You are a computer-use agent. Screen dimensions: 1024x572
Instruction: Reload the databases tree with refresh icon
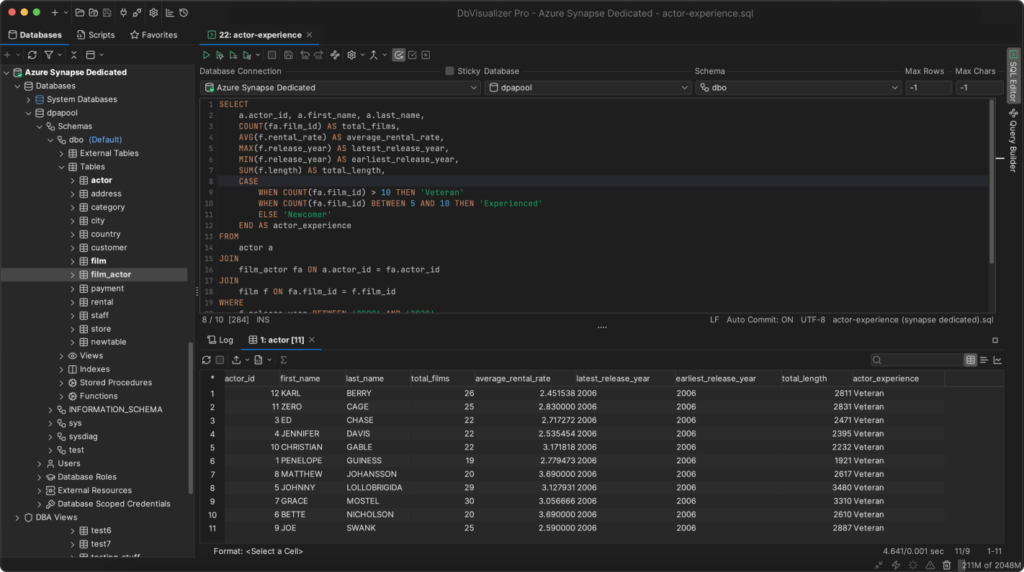(32, 54)
